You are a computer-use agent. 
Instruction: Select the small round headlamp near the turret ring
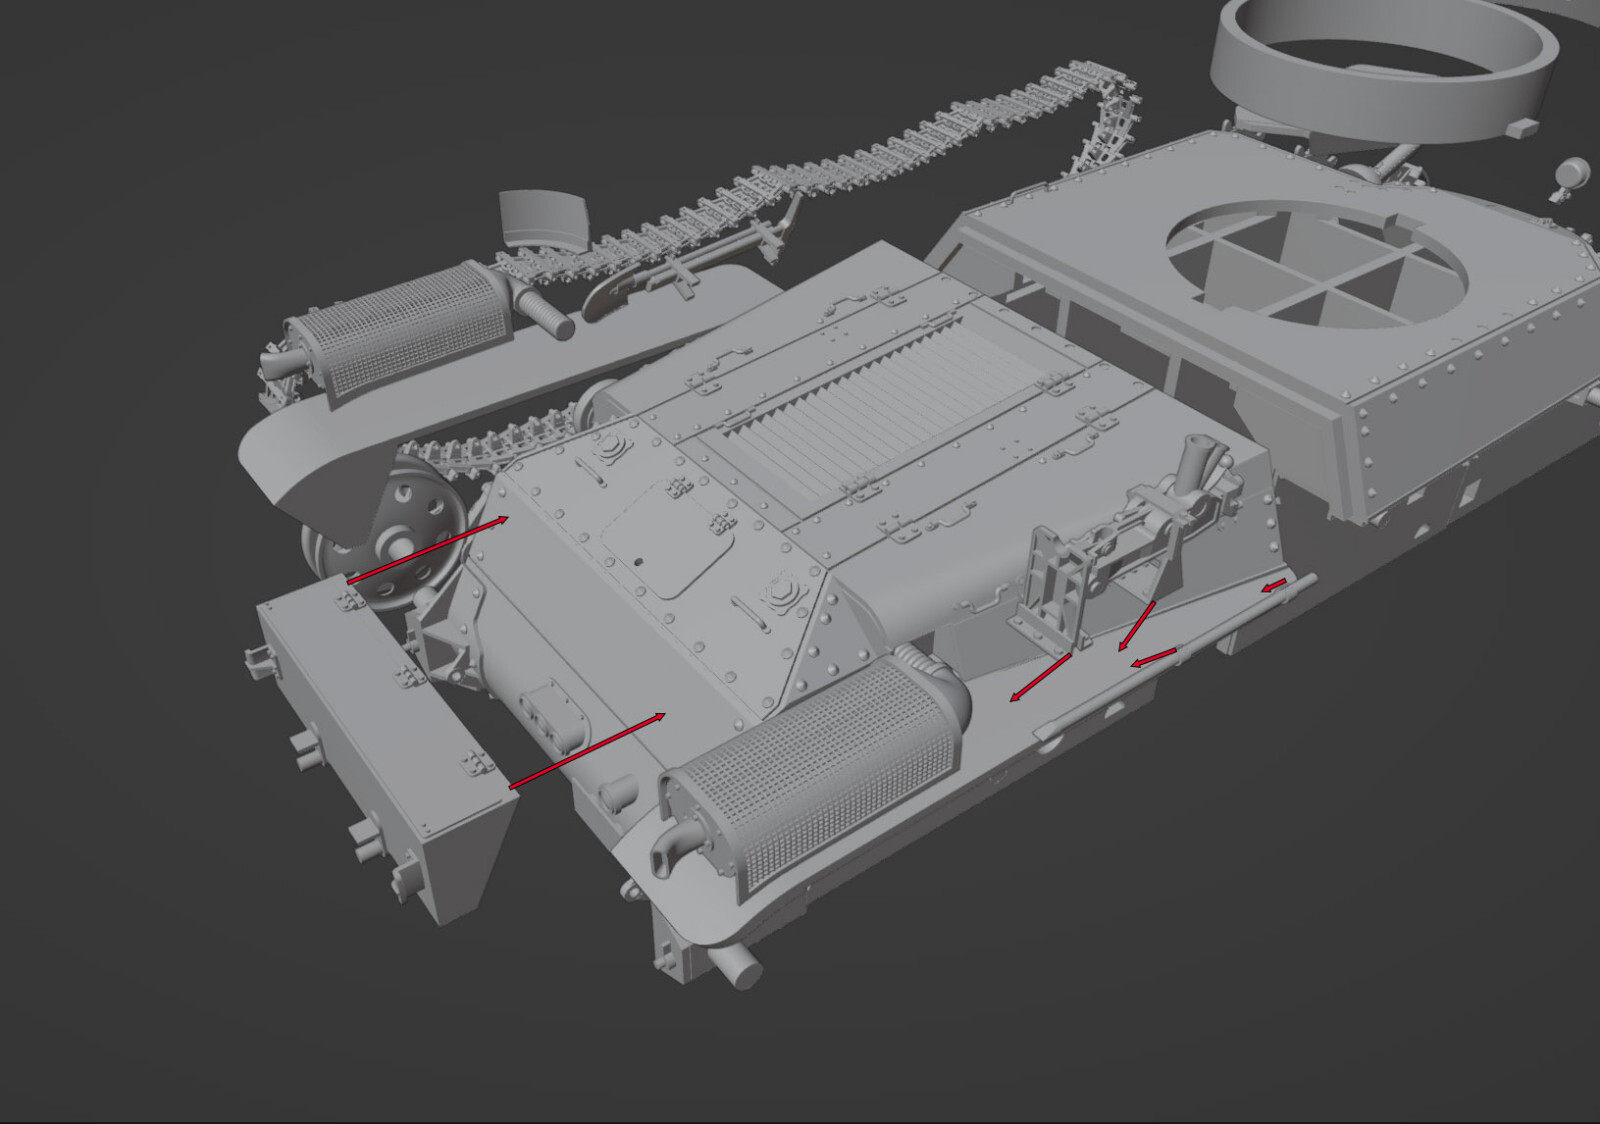tap(1573, 172)
